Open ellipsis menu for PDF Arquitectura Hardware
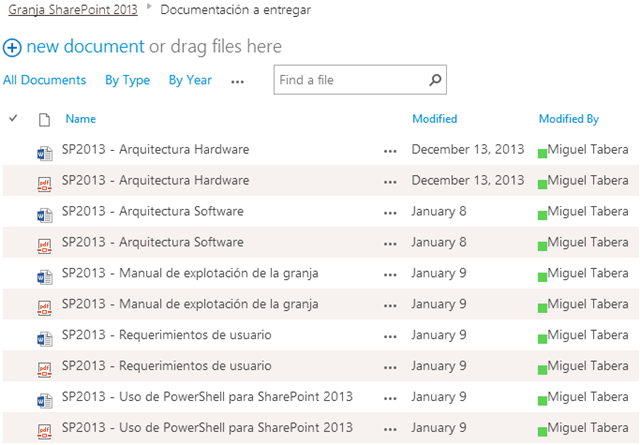Screen dimensions: 640x445 pos(390,182)
